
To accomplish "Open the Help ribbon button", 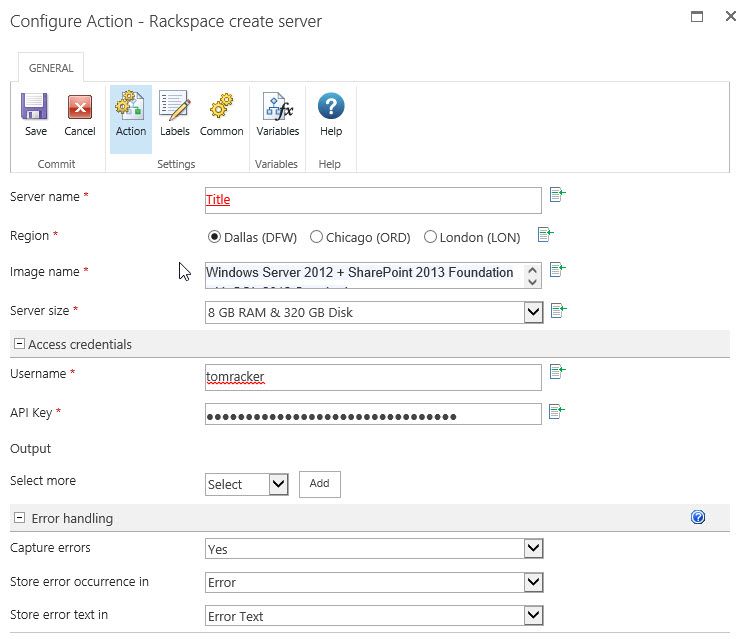I will 331,114.
